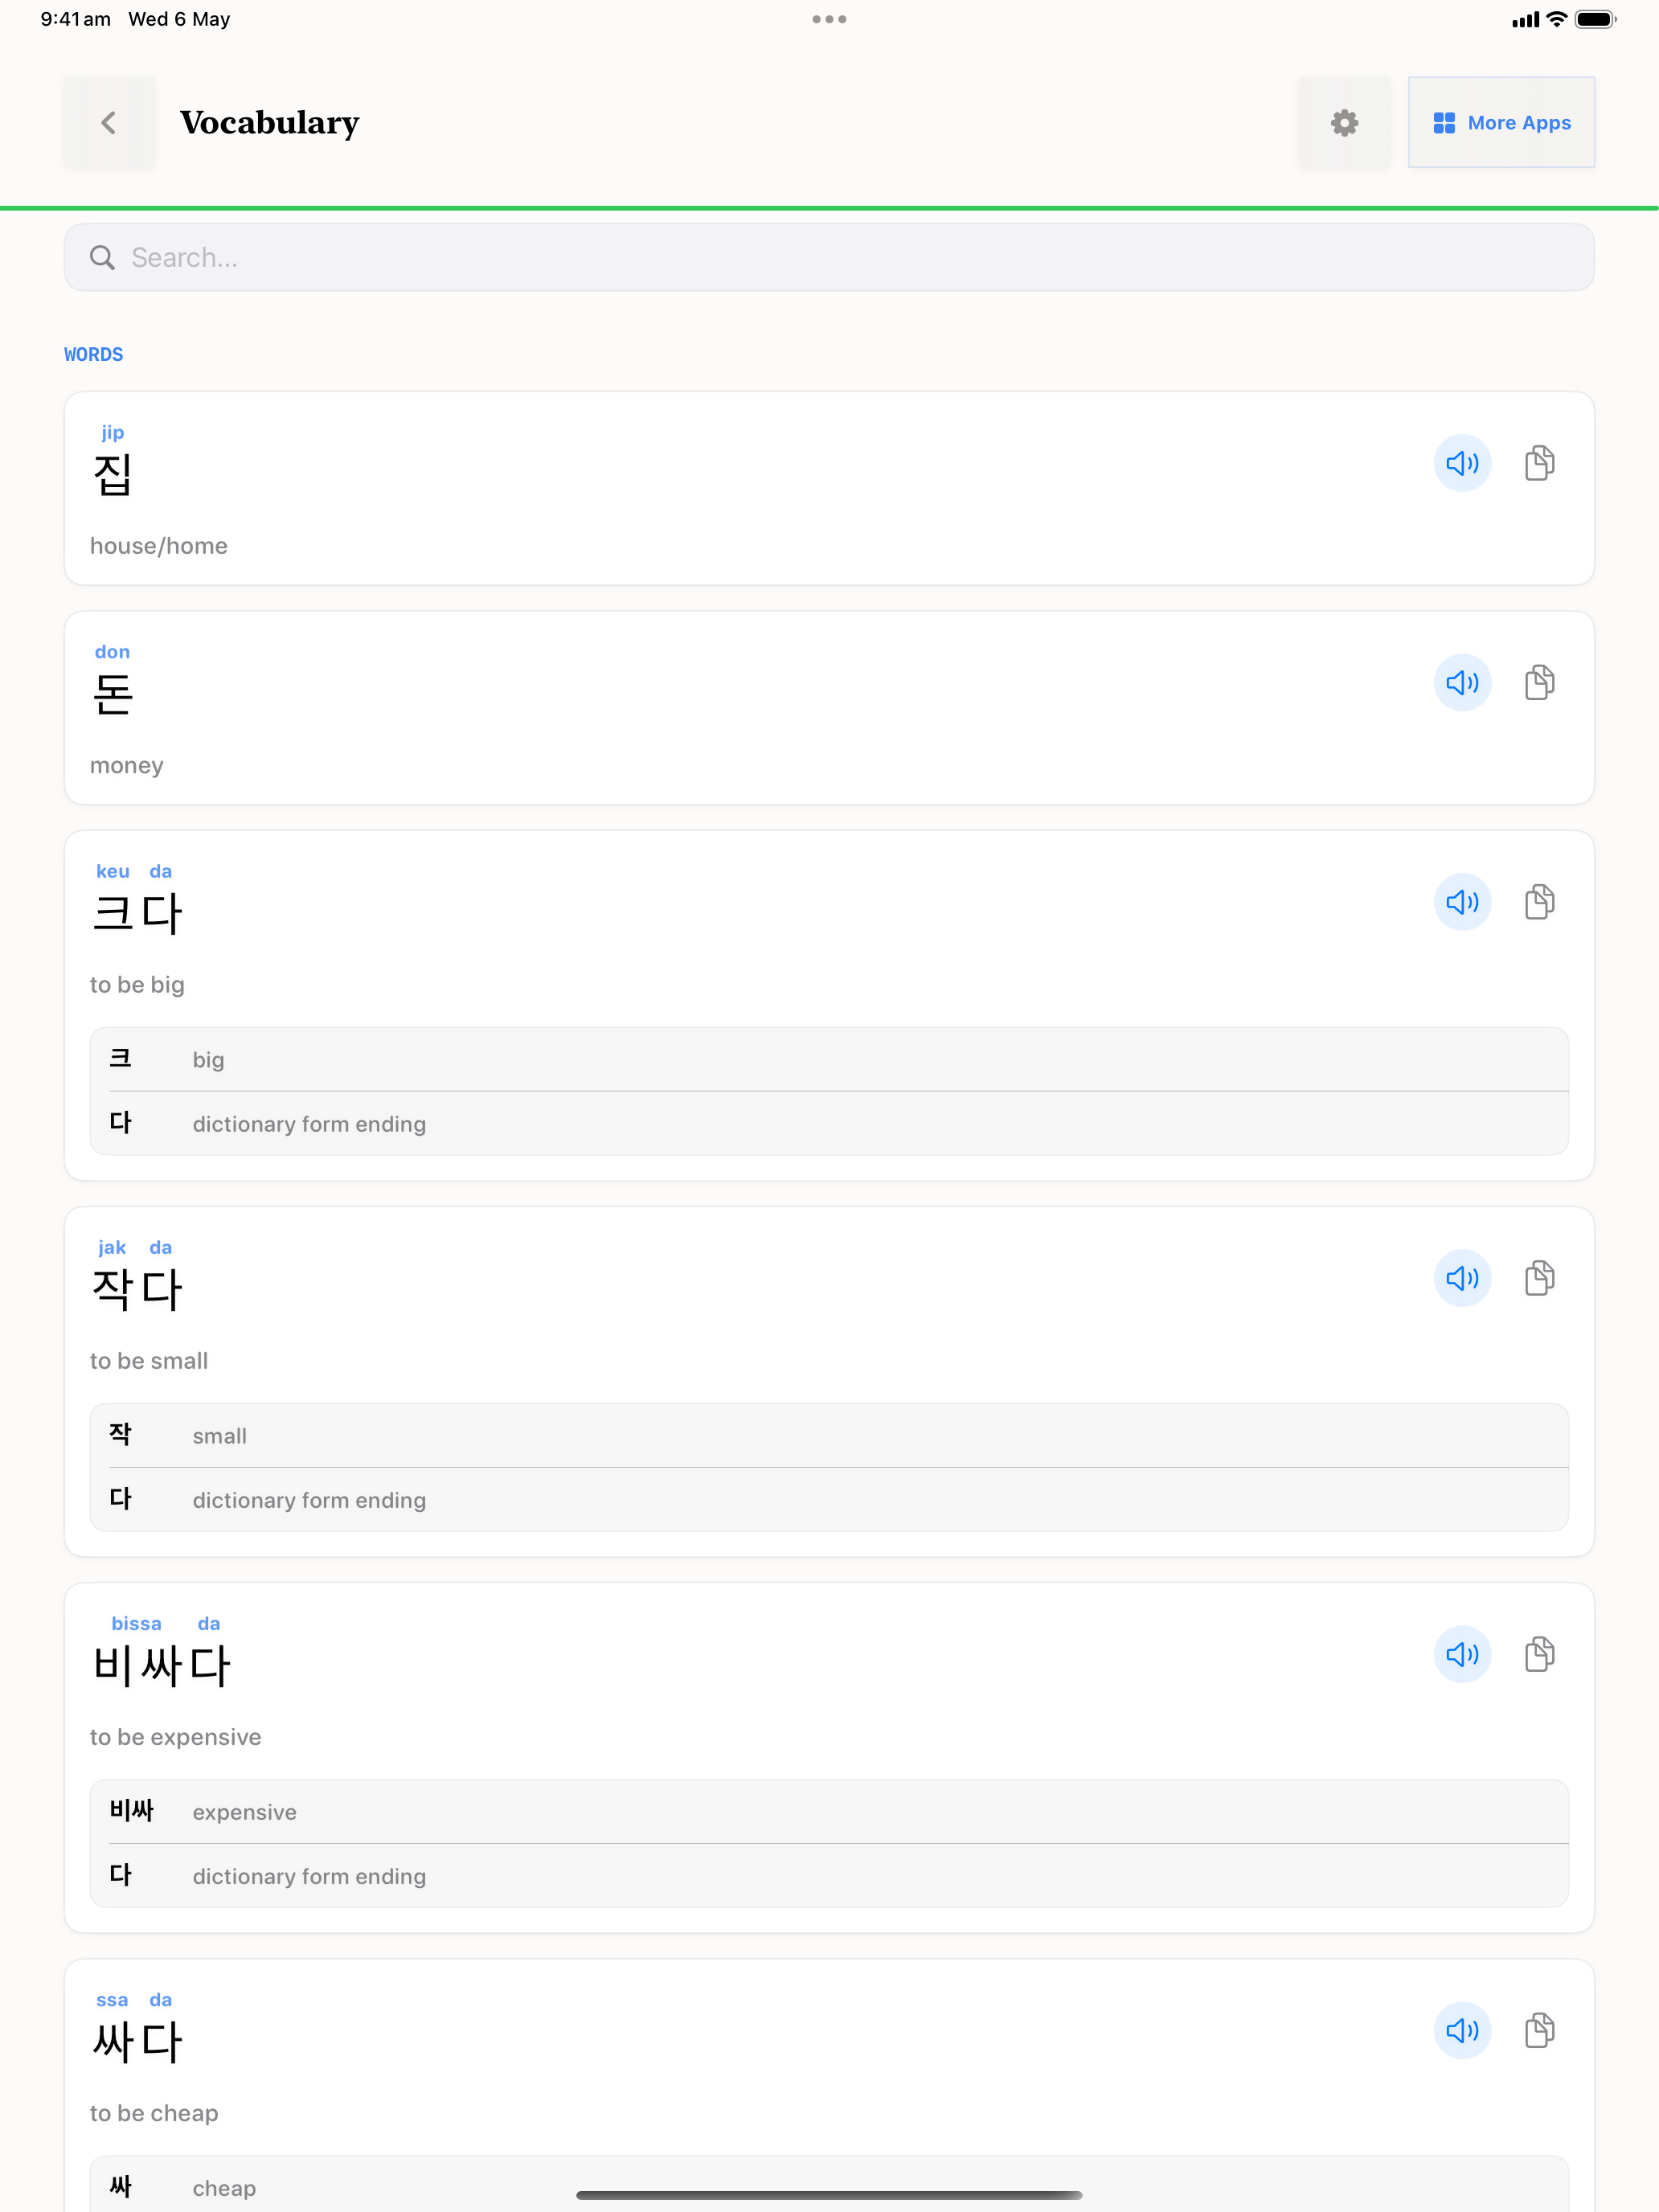Open settings with the gear icon
The width and height of the screenshot is (1659, 2212).
coord(1344,123)
